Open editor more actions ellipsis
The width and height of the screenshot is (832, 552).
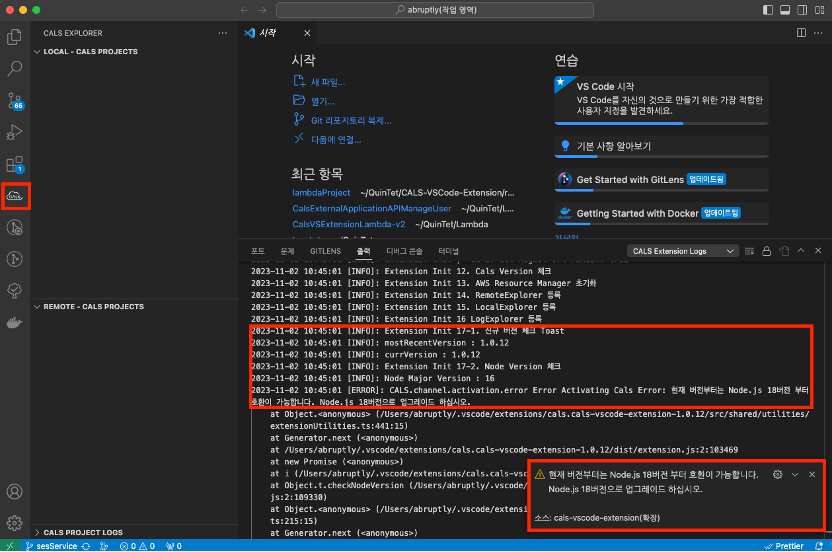(818, 33)
